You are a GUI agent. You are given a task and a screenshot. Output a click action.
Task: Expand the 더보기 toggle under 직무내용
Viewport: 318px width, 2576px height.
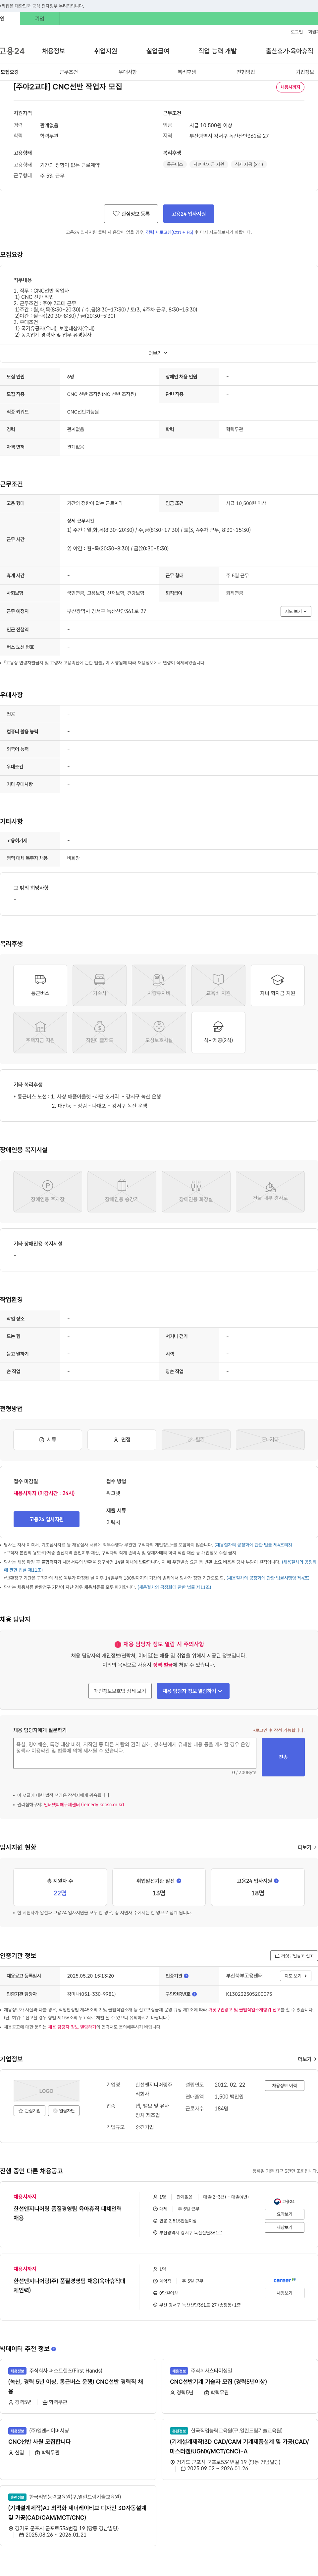pos(158,353)
